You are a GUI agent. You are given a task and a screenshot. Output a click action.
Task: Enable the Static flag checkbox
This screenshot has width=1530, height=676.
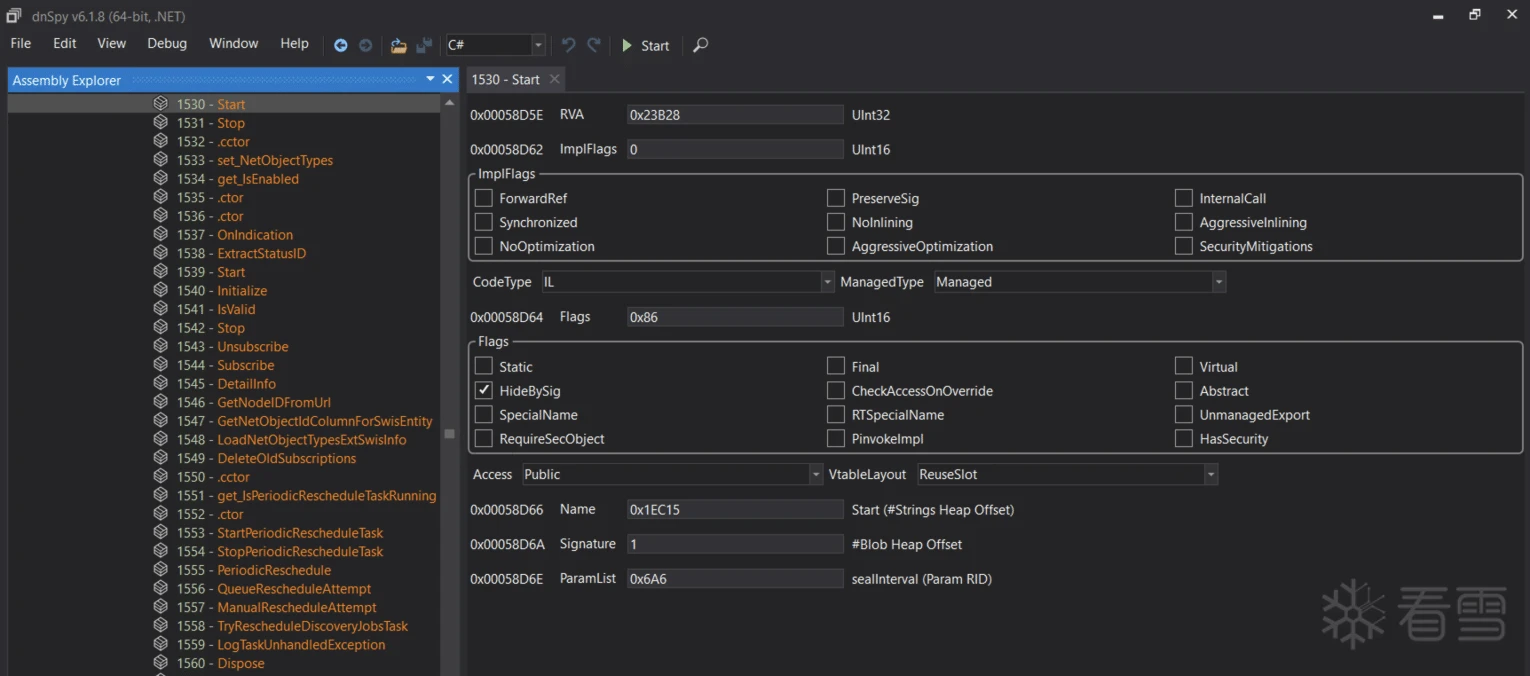coord(484,367)
